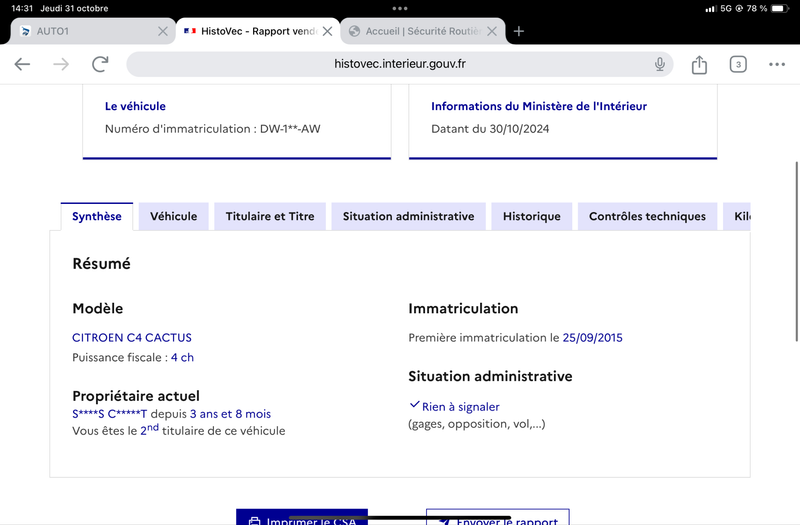Screen dimensions: 800x525
Task: Tap the 14:31 clock in status bar
Action: 22,8
